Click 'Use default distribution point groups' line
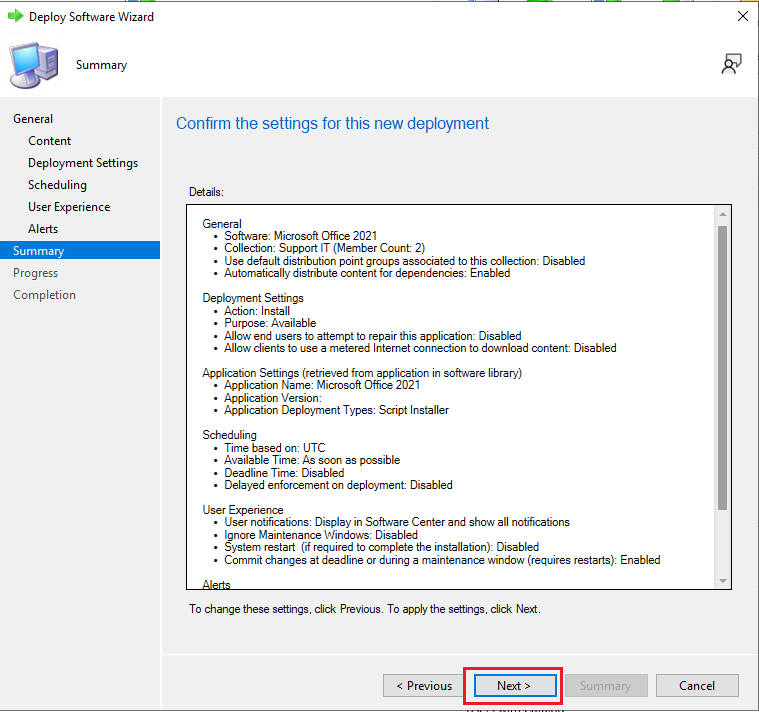 click(x=405, y=261)
